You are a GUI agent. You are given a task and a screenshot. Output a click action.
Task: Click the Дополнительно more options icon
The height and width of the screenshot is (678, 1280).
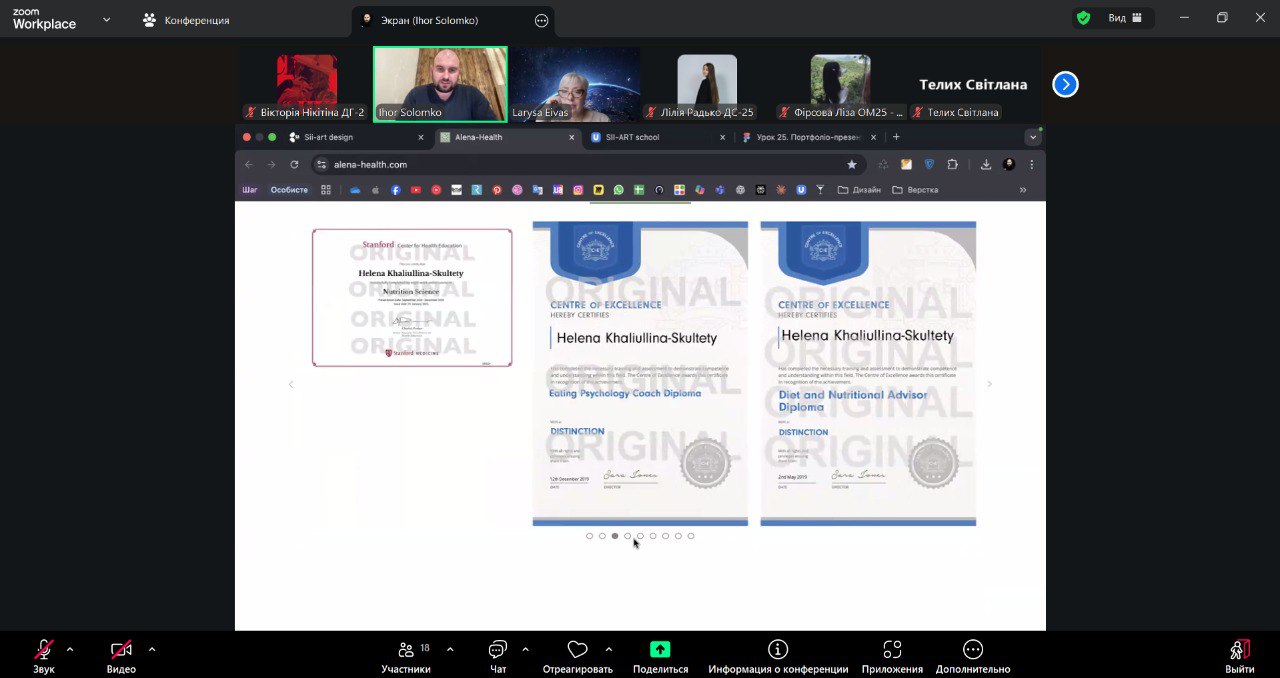click(973, 650)
